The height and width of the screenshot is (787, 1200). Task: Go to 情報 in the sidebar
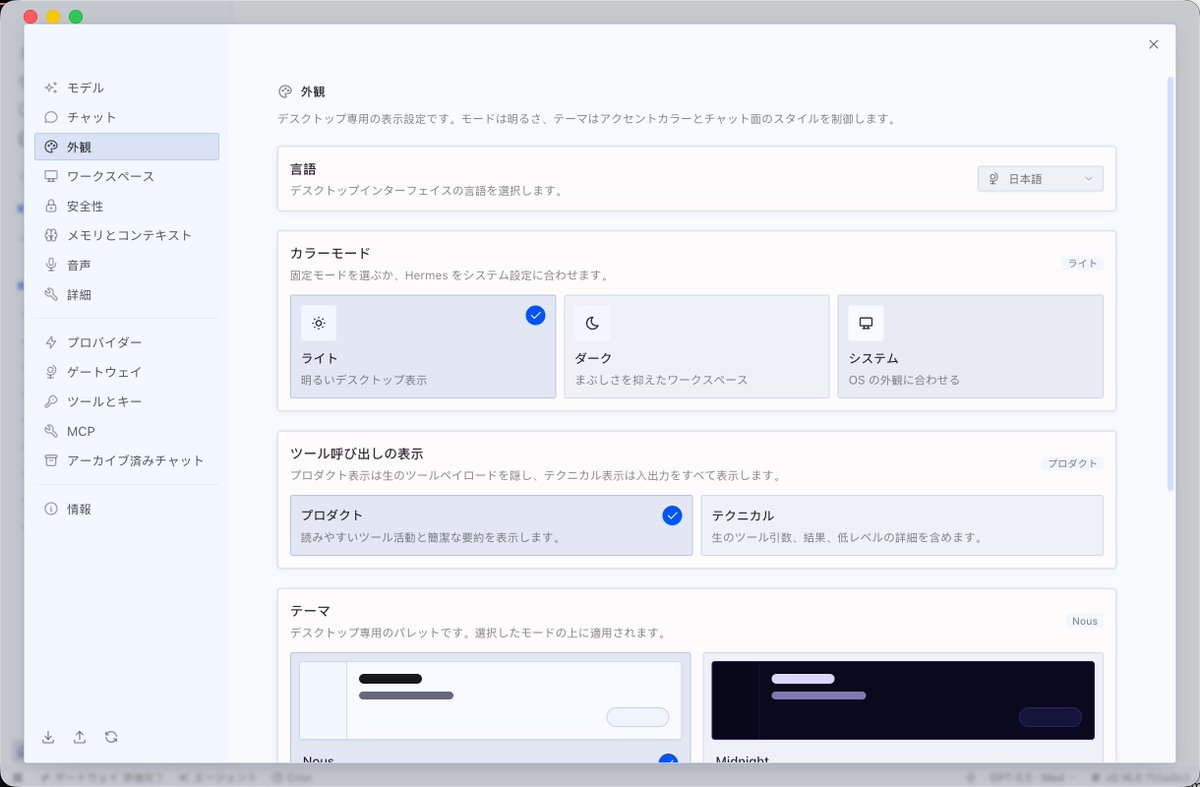(126, 509)
